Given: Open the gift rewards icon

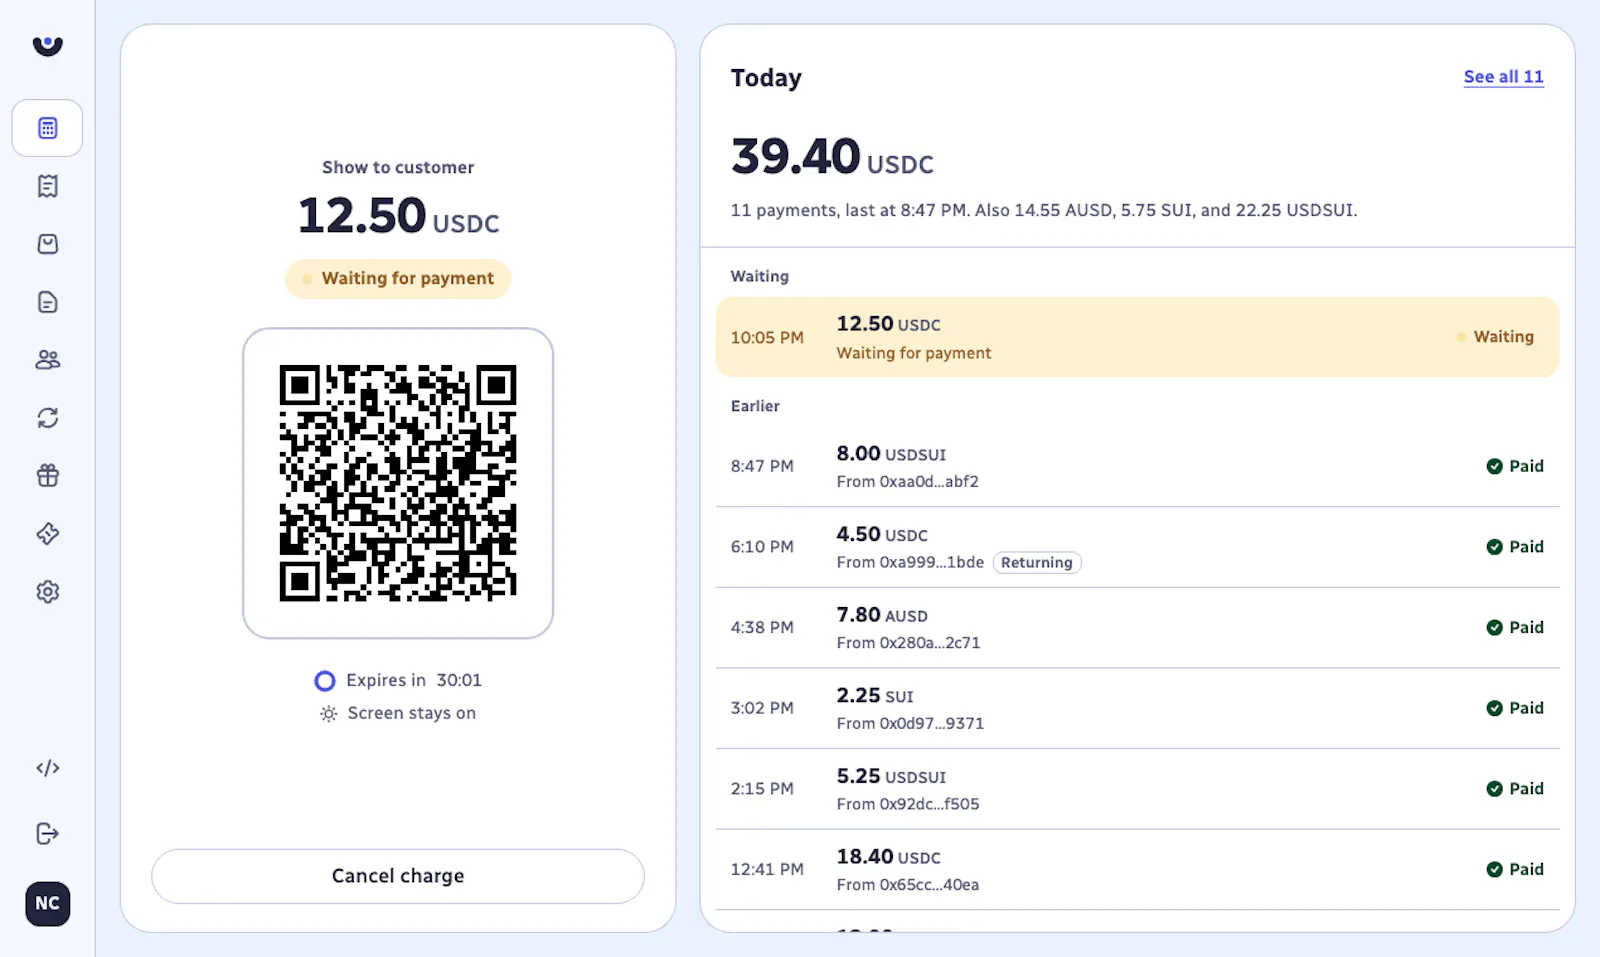Looking at the screenshot, I should point(47,476).
